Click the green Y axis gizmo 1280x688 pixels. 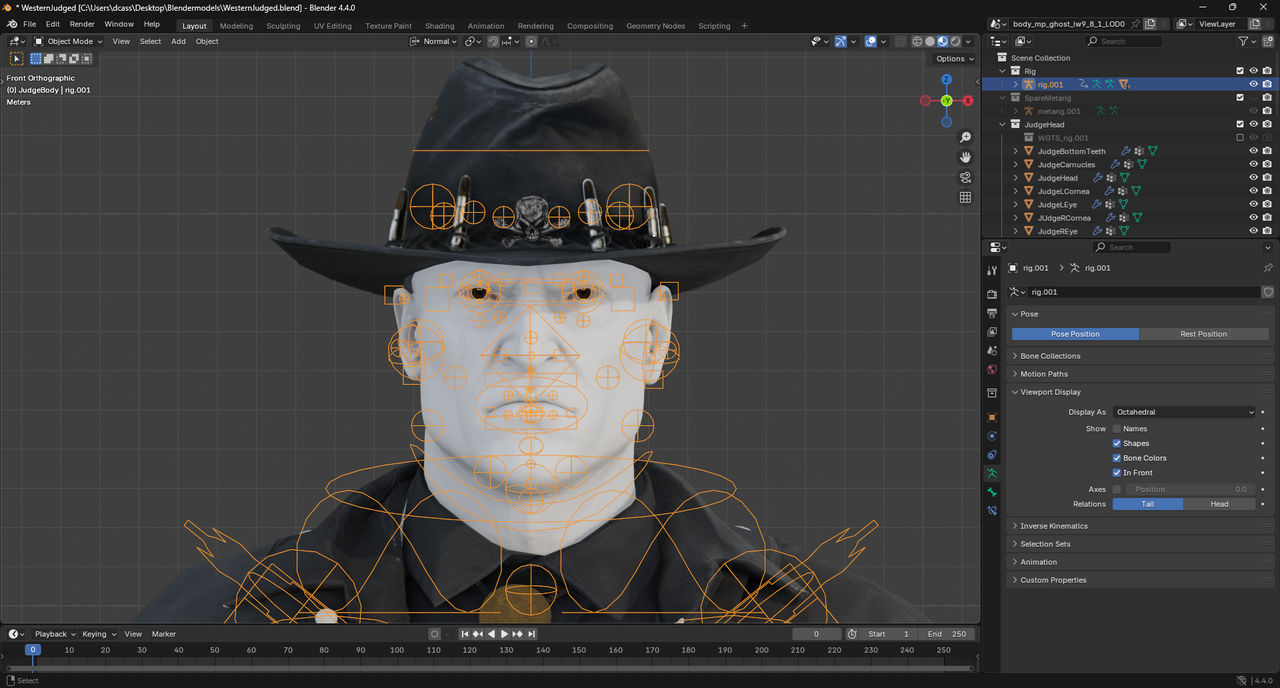[x=946, y=101]
